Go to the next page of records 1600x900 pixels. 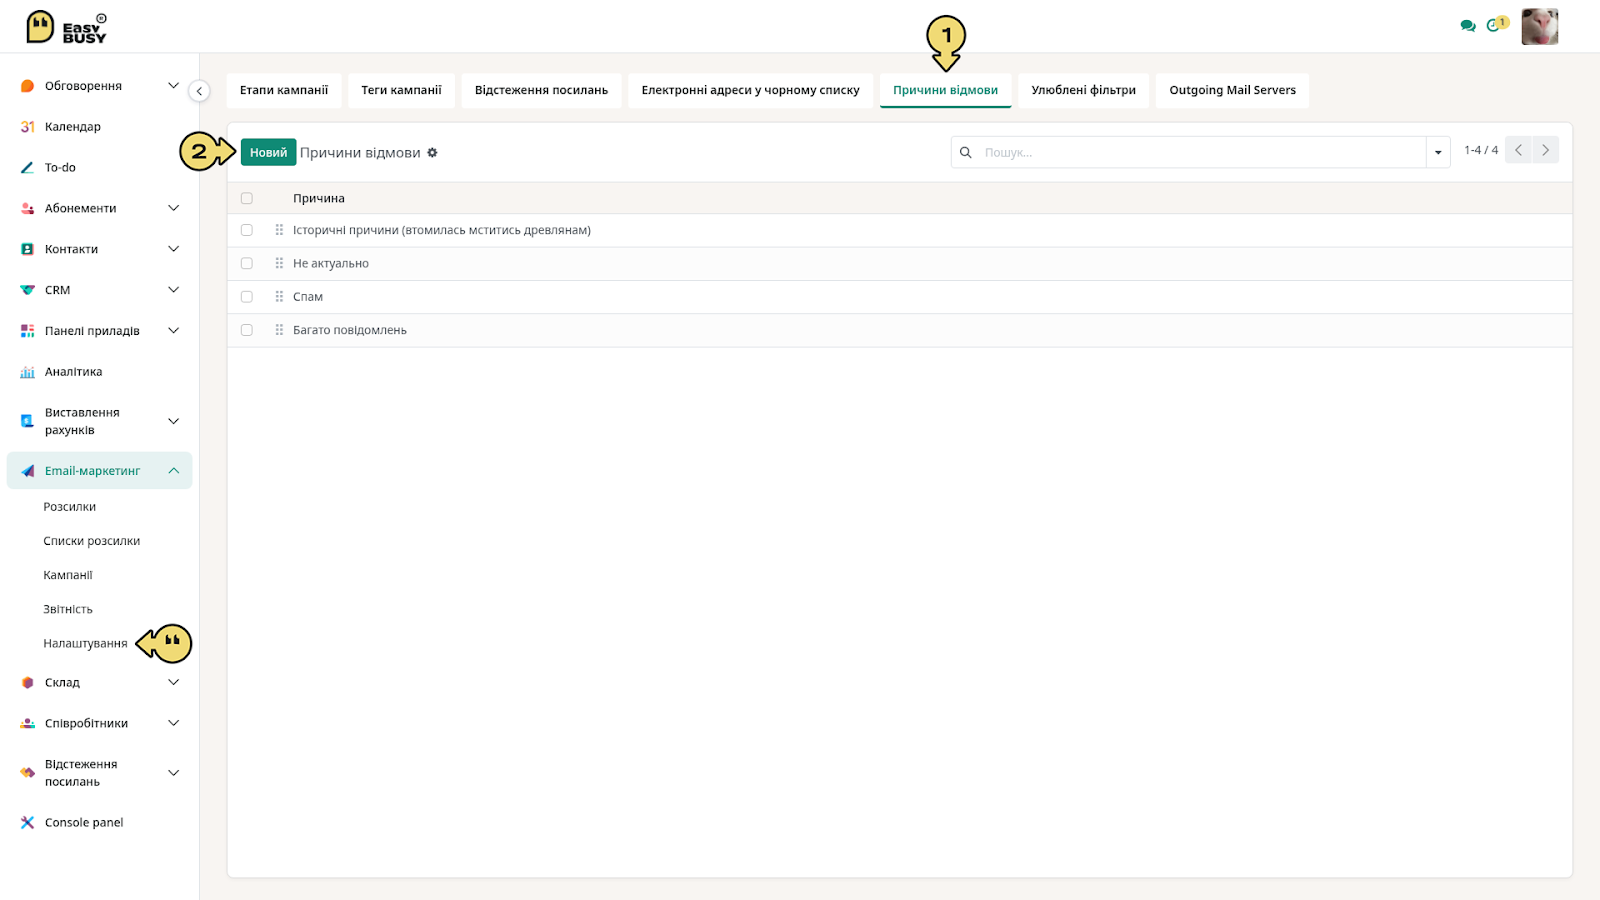point(1545,150)
